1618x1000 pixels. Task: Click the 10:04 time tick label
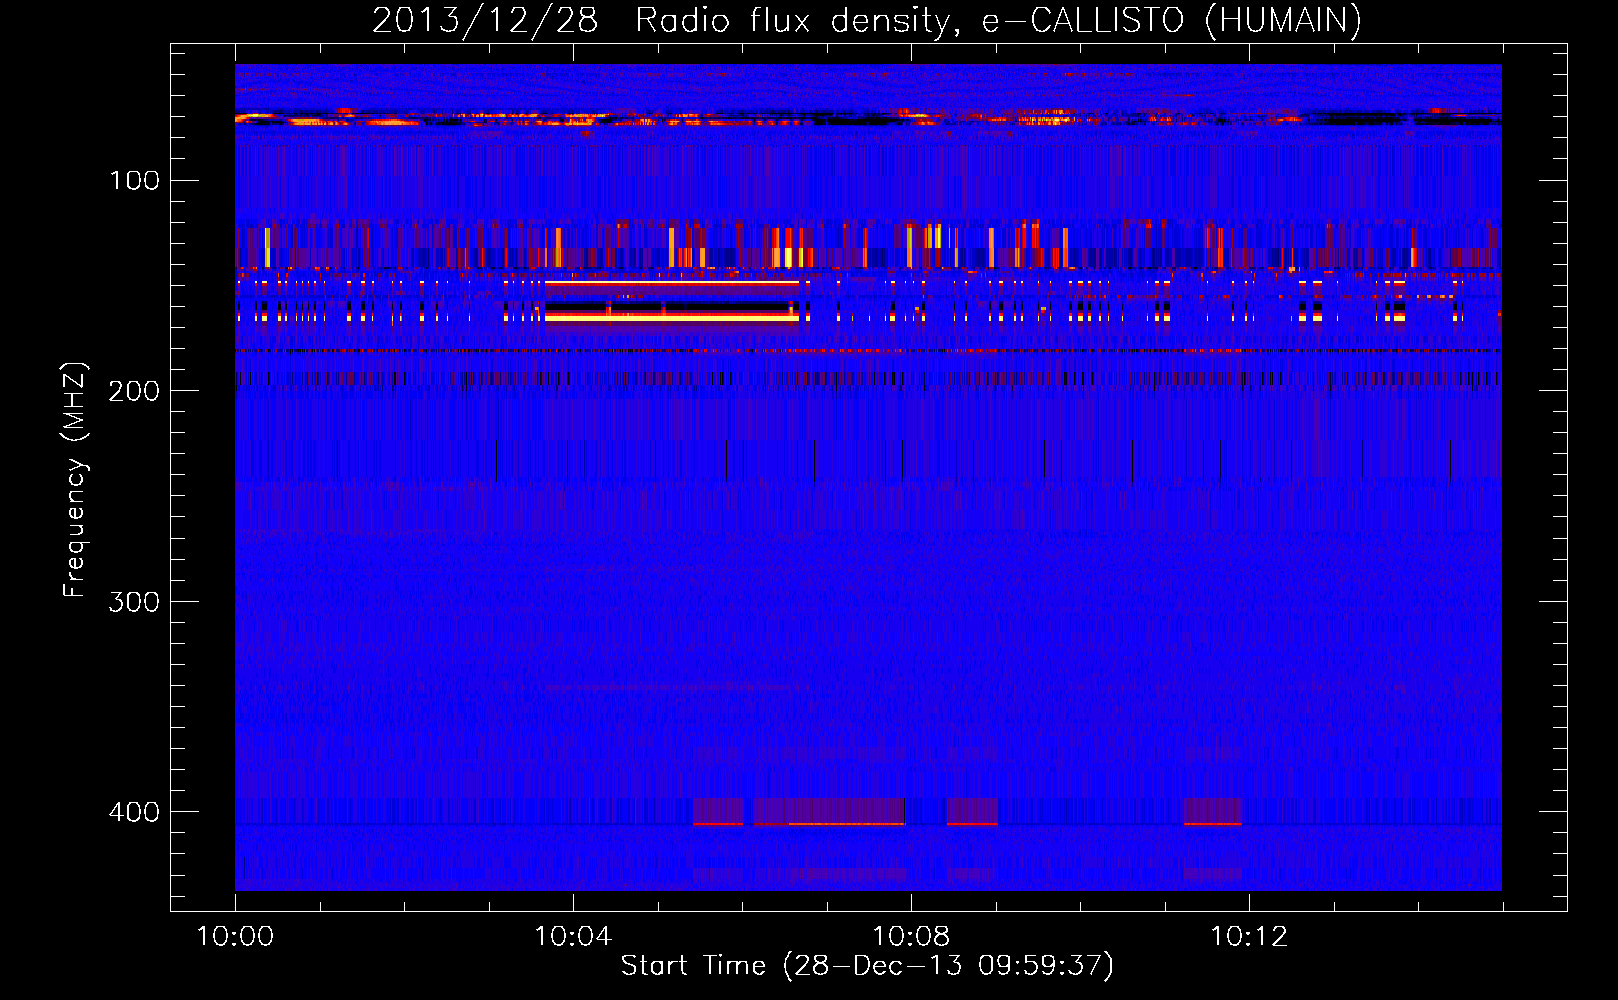(x=573, y=937)
